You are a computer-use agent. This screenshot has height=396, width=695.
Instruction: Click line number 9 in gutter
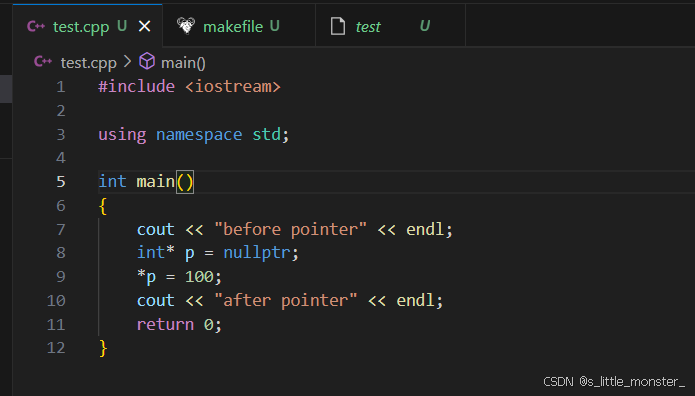pos(61,277)
